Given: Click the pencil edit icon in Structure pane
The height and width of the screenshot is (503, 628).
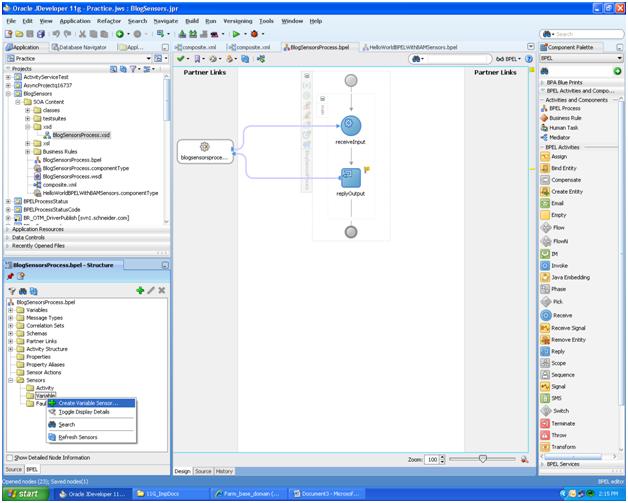Looking at the screenshot, I should tap(151, 290).
